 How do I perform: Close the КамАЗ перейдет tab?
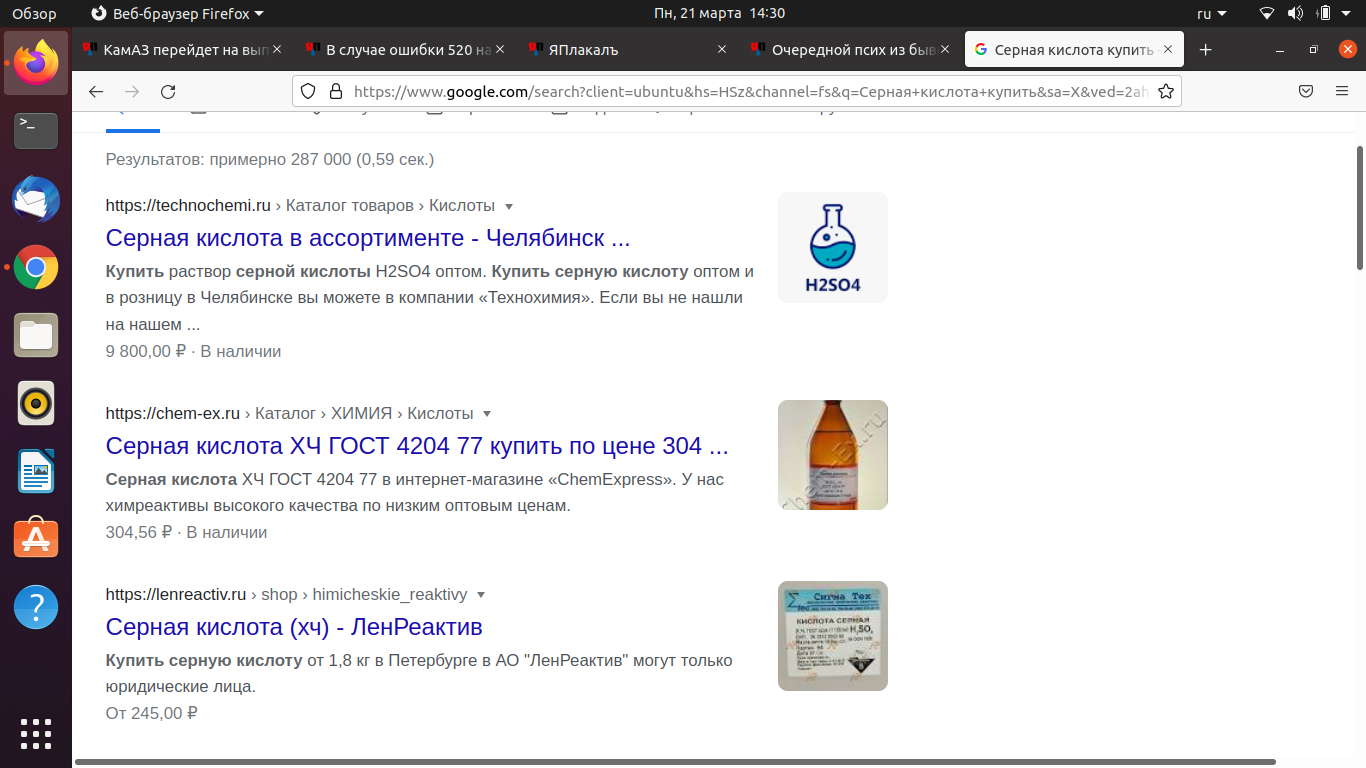tap(277, 49)
